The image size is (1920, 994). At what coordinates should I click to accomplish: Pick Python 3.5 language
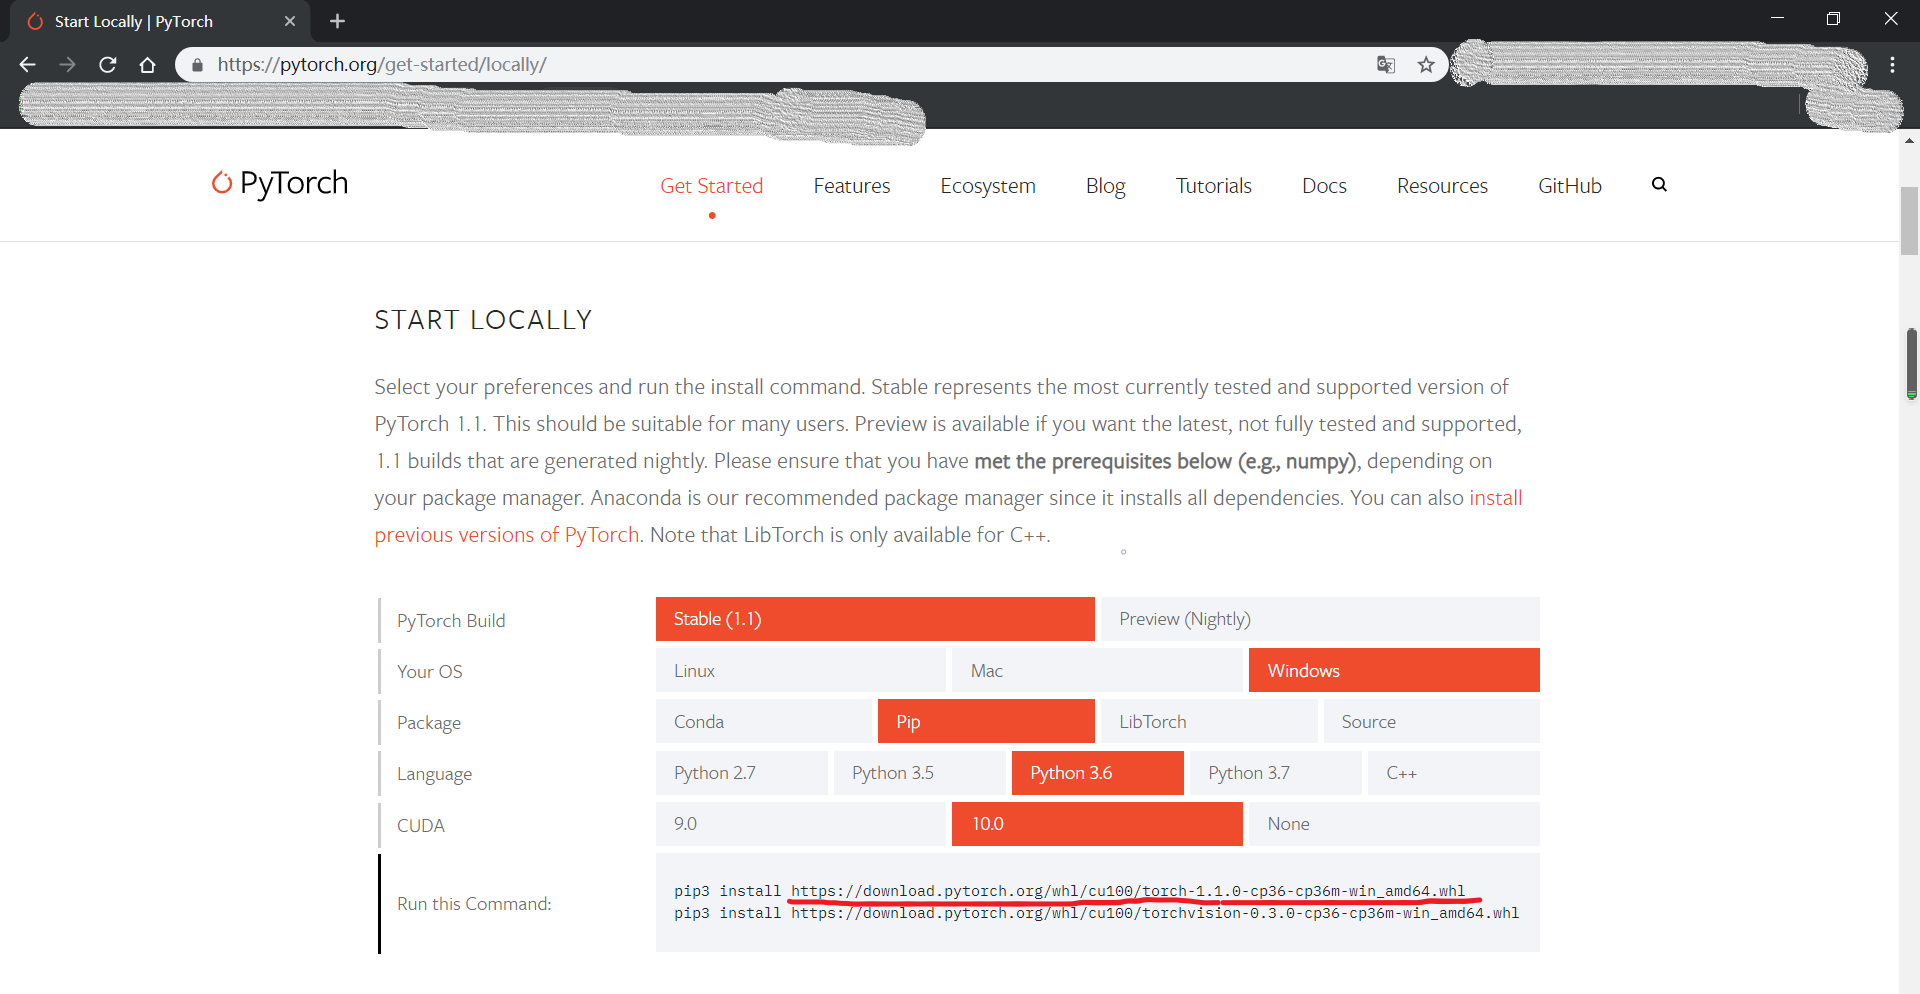920,773
